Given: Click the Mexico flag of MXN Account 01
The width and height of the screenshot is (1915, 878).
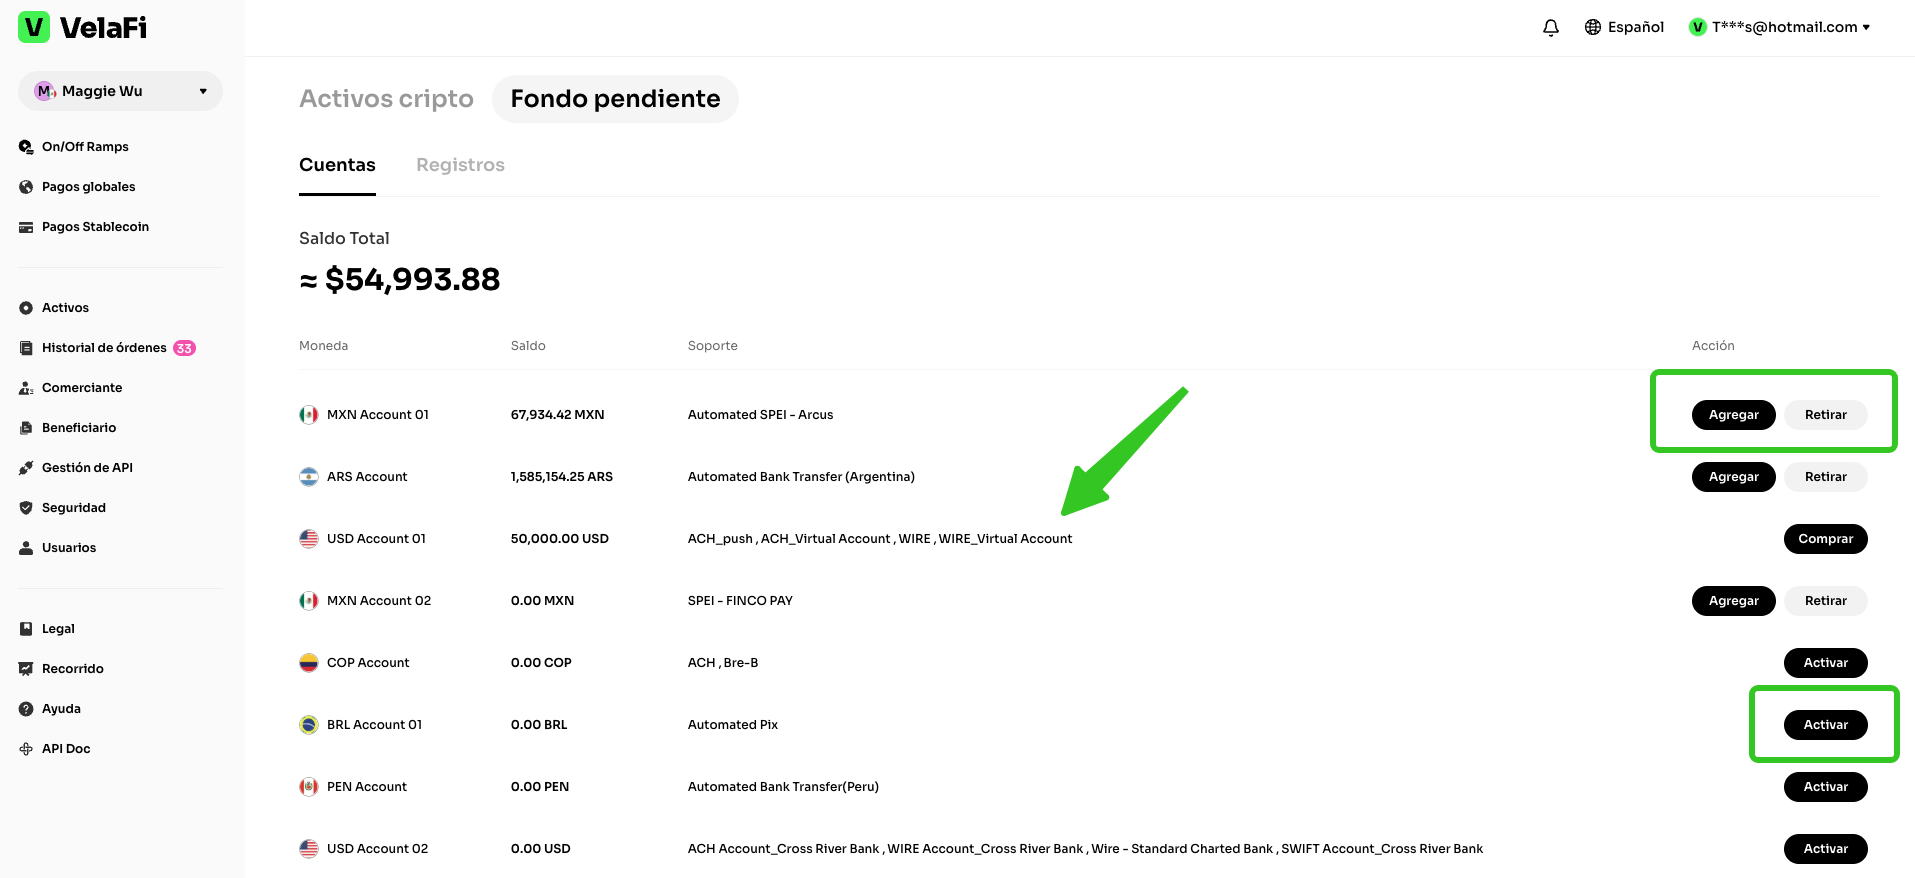Looking at the screenshot, I should coord(309,415).
